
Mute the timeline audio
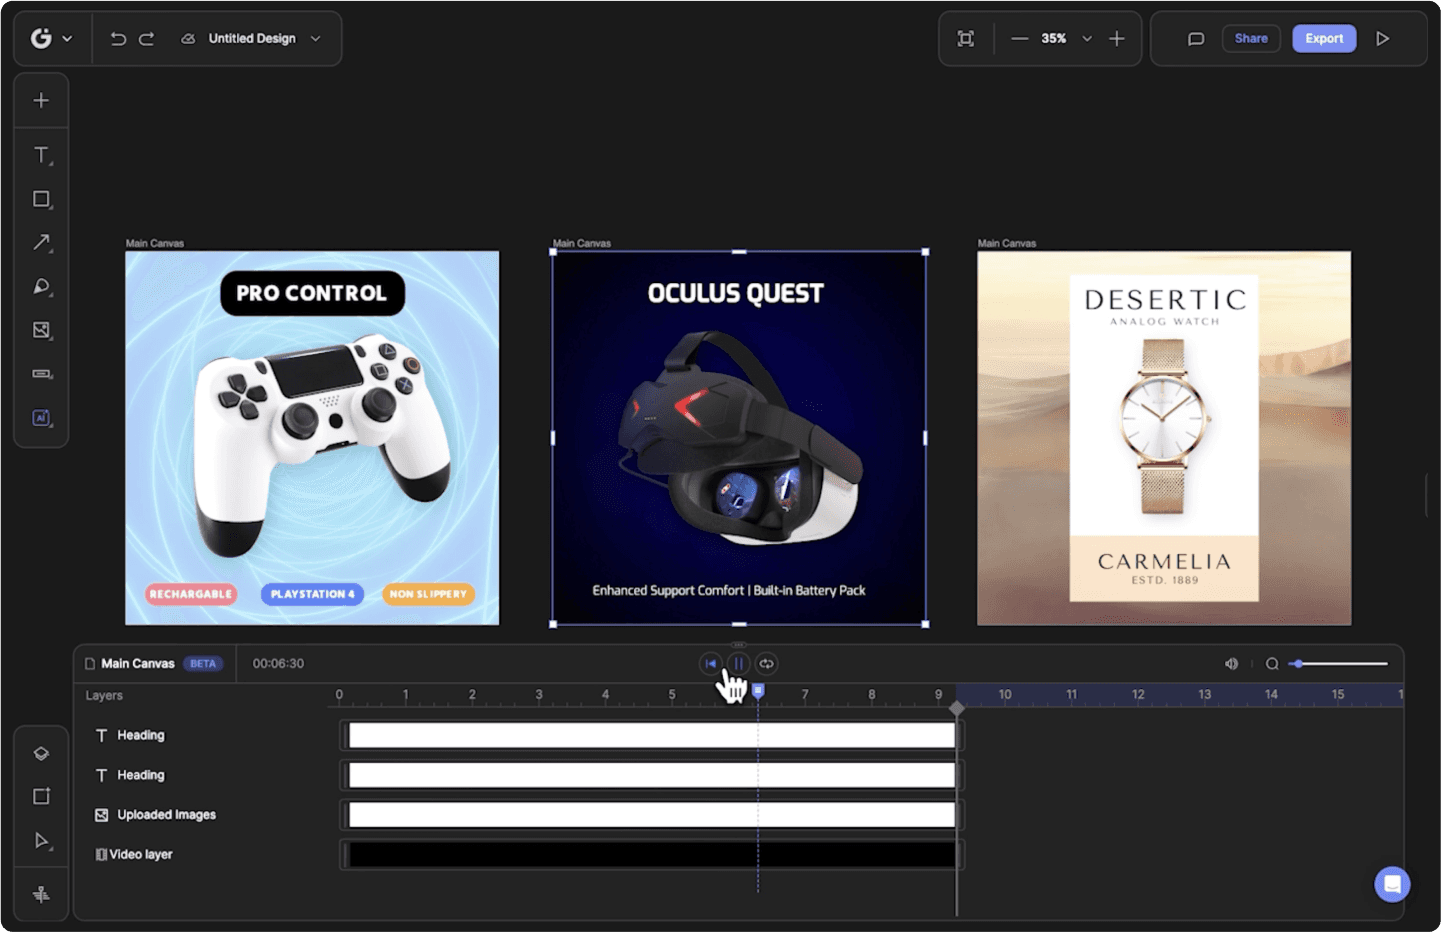1231,664
